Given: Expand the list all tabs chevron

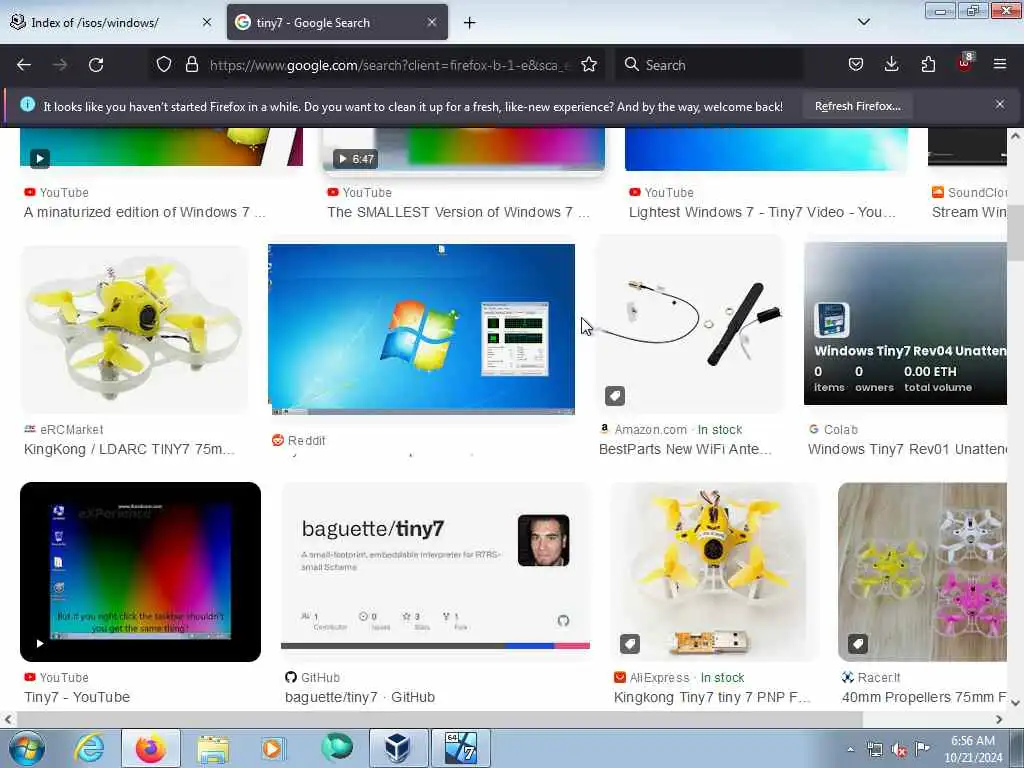Looking at the screenshot, I should 863,22.
